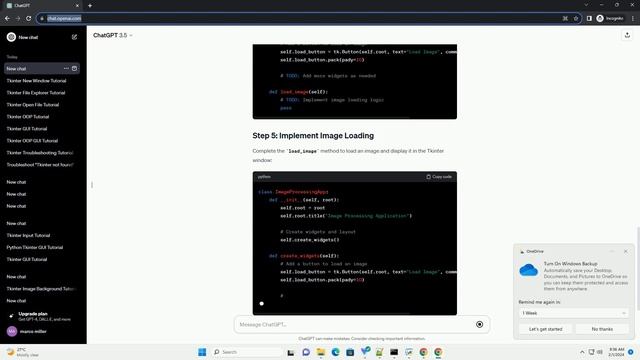Close the ChatGPT browser tab
Viewport: 640px width, 360px height.
click(77, 6)
